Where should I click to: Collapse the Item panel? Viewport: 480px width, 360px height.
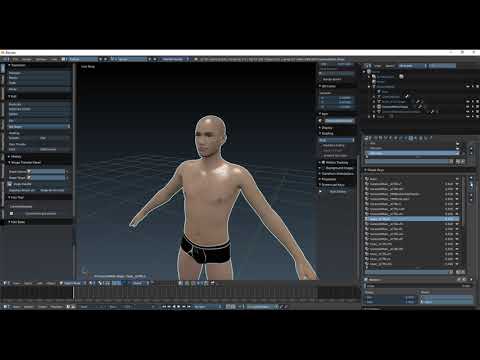pyautogui.click(x=325, y=114)
